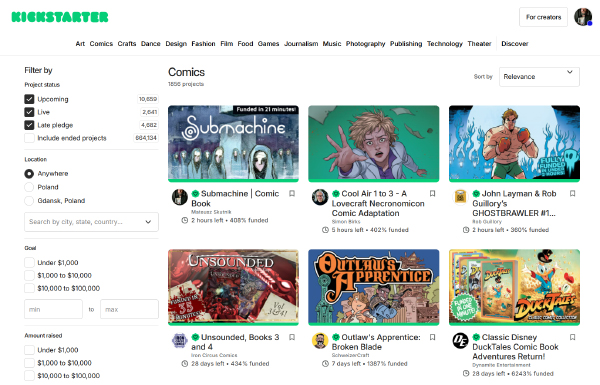This screenshot has height=385, width=600.
Task: Uncheck the Upcoming project status
Action: pyautogui.click(x=29, y=99)
